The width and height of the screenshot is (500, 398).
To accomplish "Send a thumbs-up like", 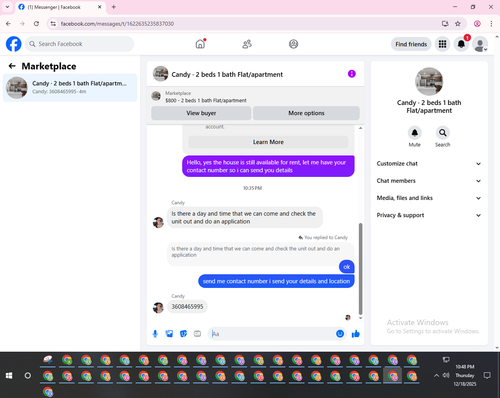I will [x=356, y=334].
